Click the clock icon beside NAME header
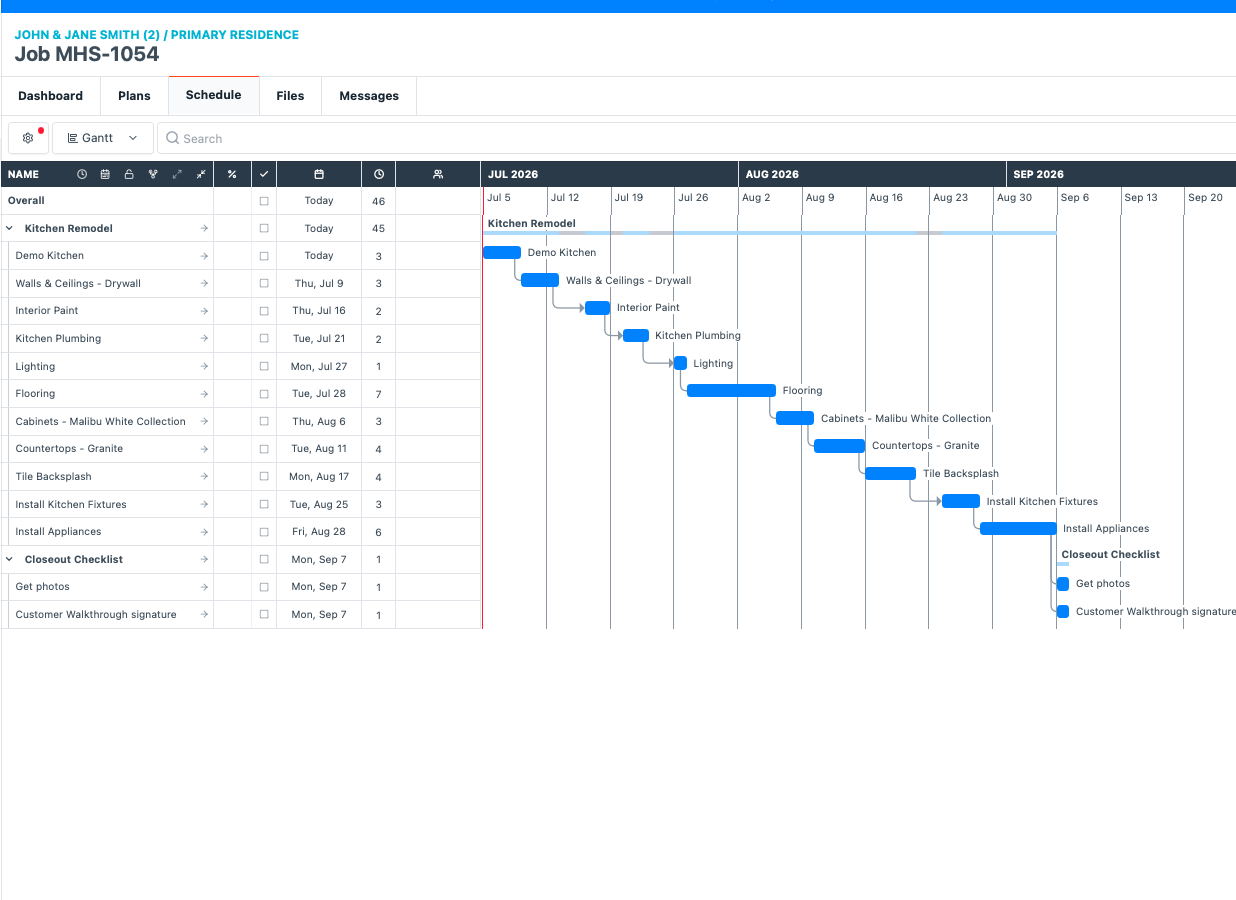Viewport: 1236px width, 900px height. [82, 174]
